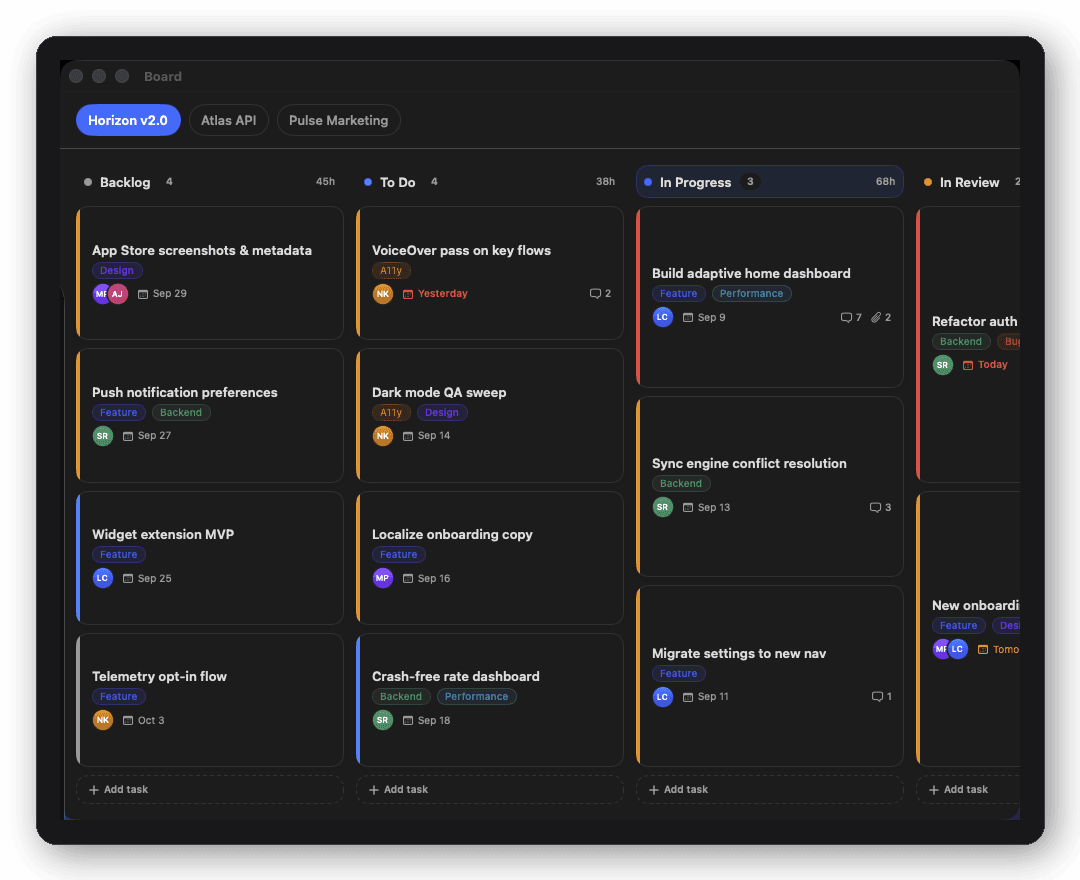The image size is (1080, 880).
Task: Click NK avatar on VoiceOver pass card
Action: click(383, 294)
